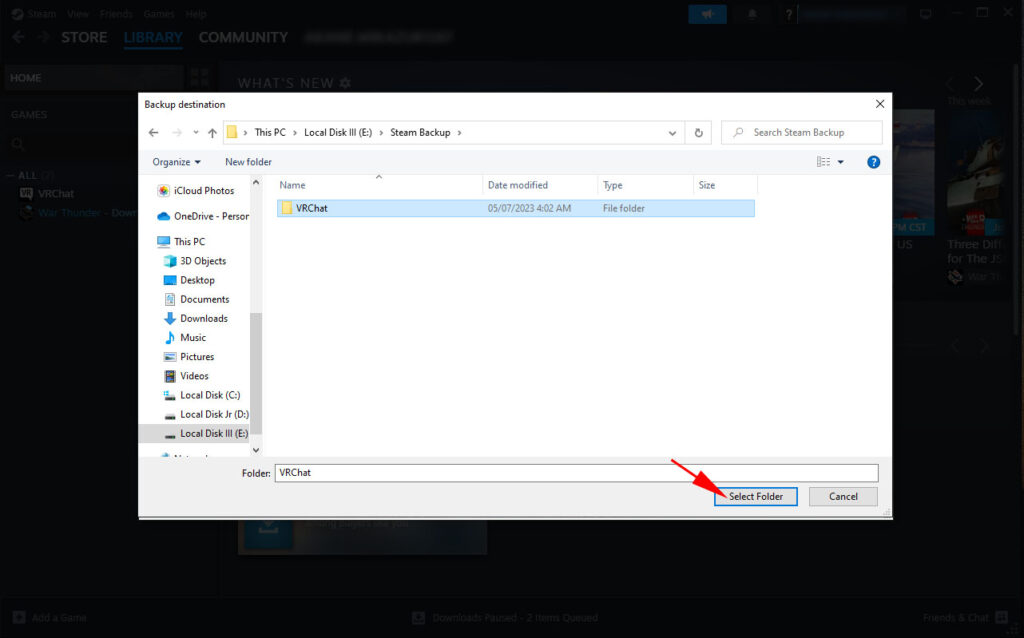Click the Search Steam Backup field
The height and width of the screenshot is (638, 1024).
point(802,133)
